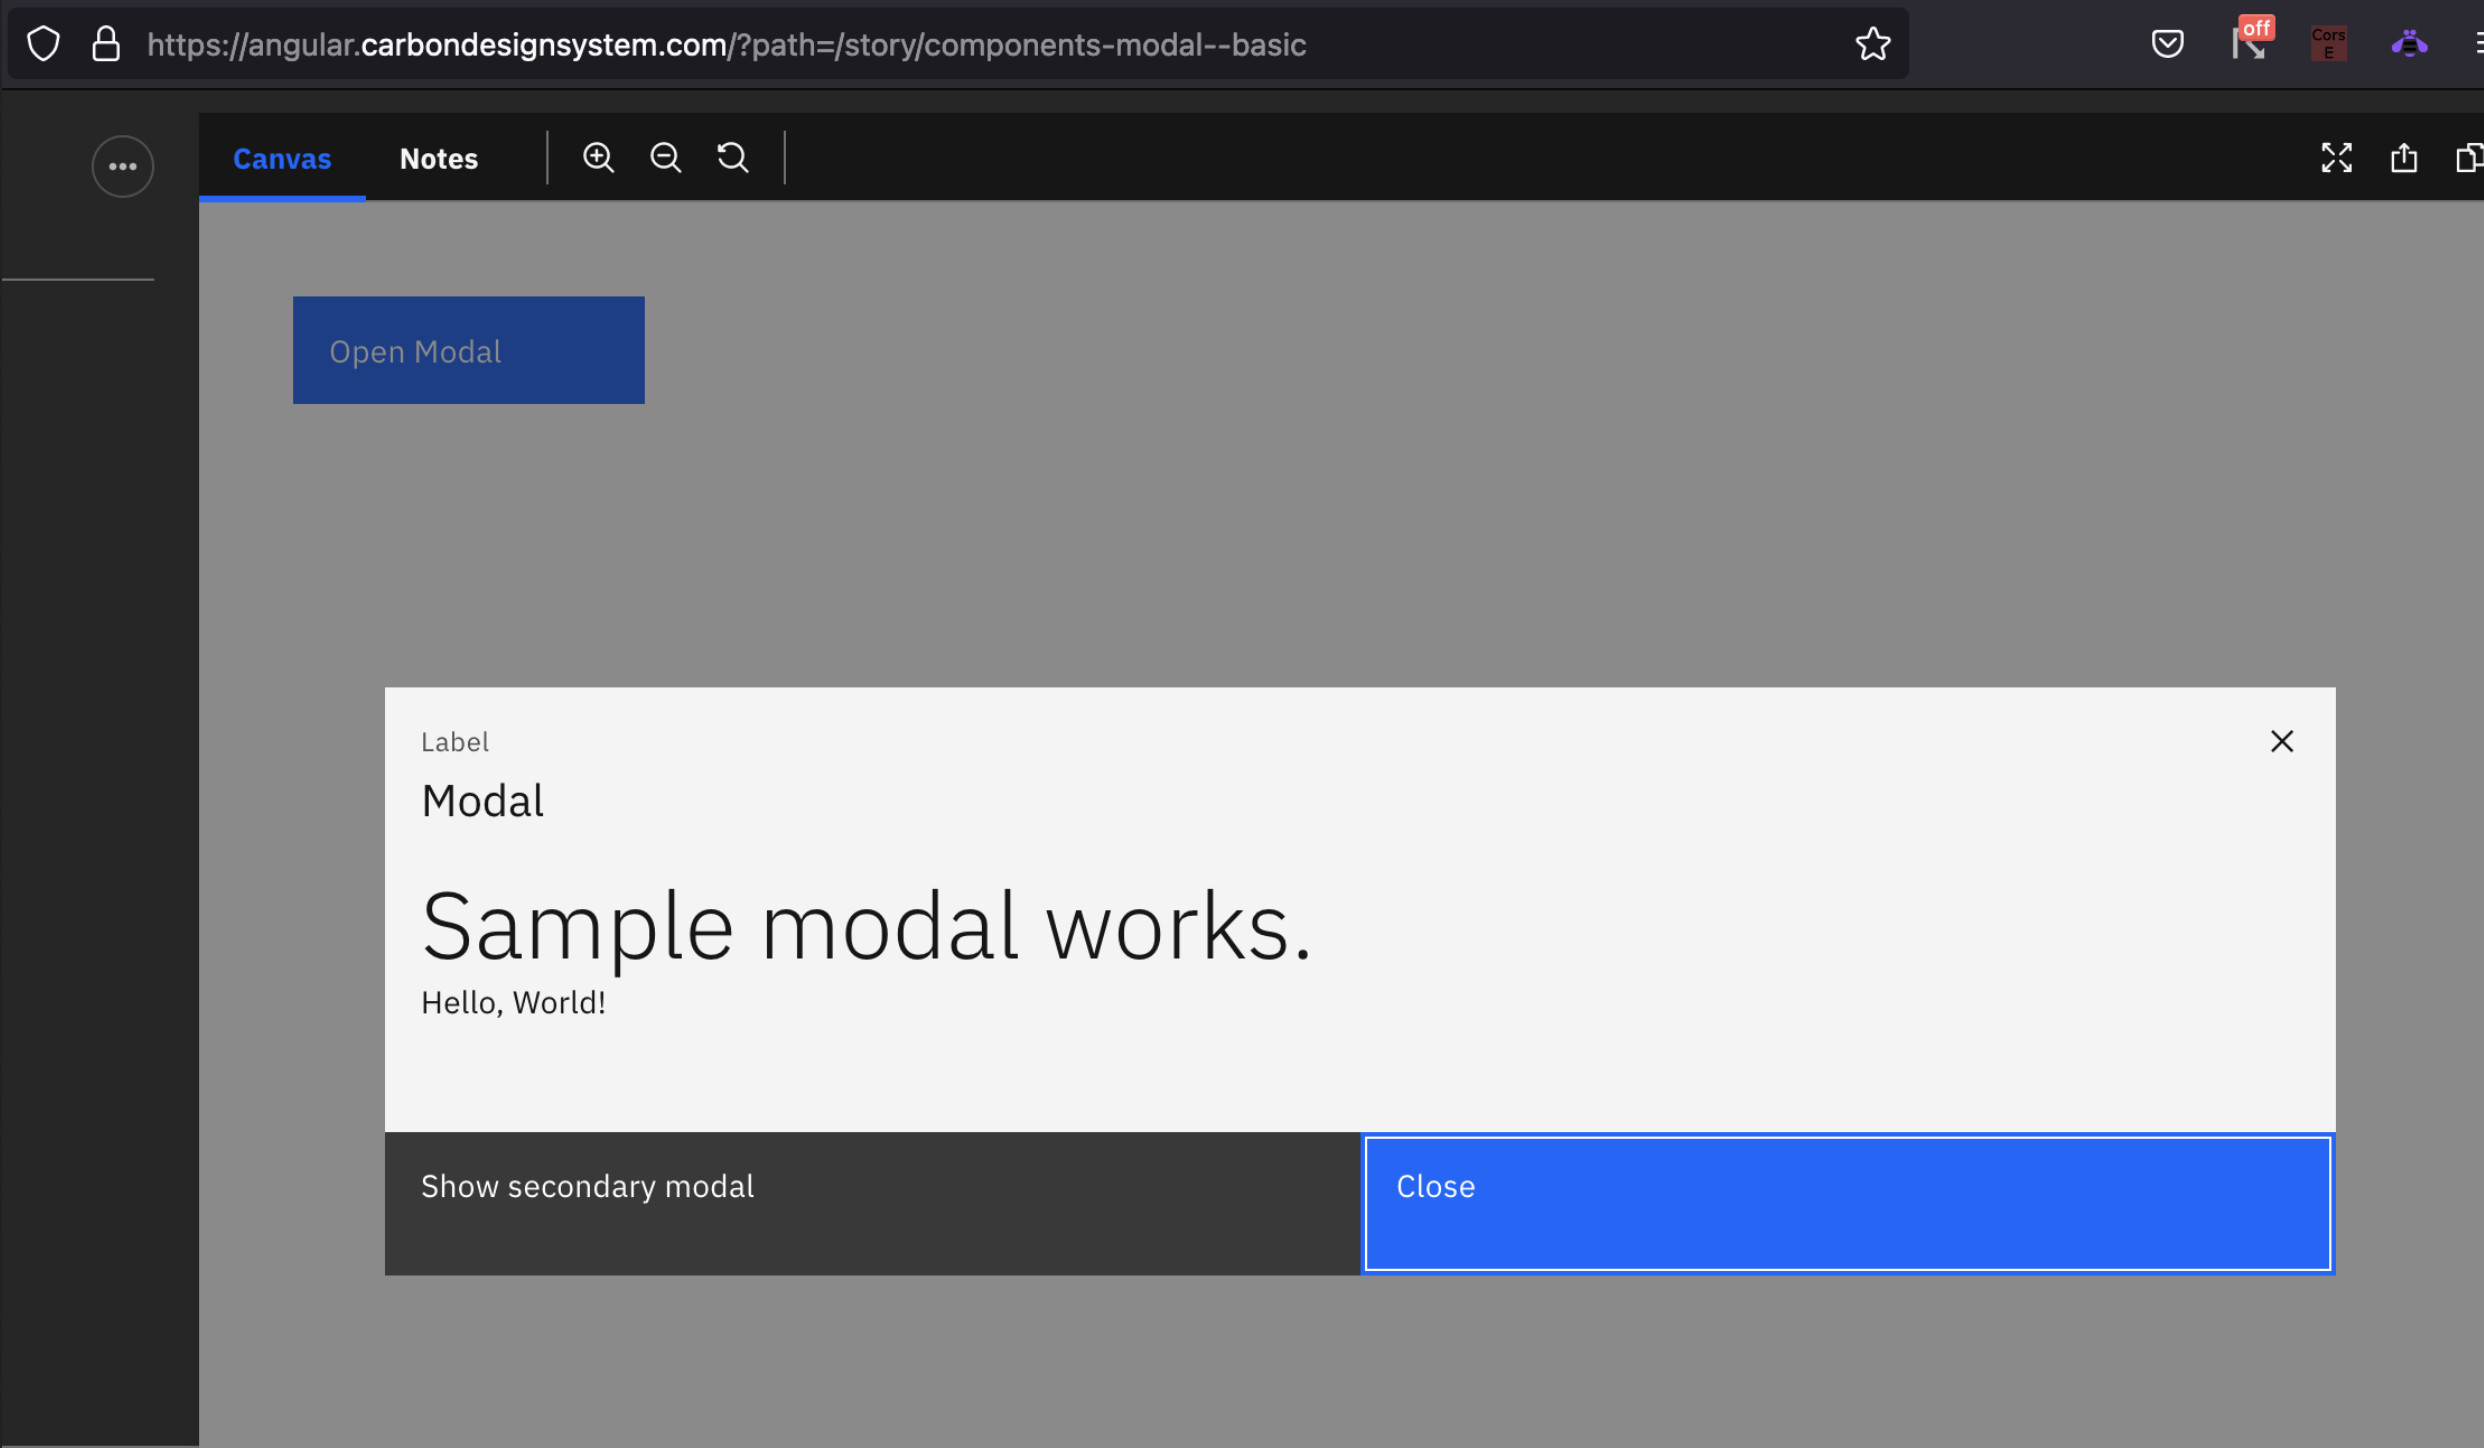This screenshot has width=2484, height=1448.
Task: Click the zoom in magnifier icon
Action: coord(598,158)
